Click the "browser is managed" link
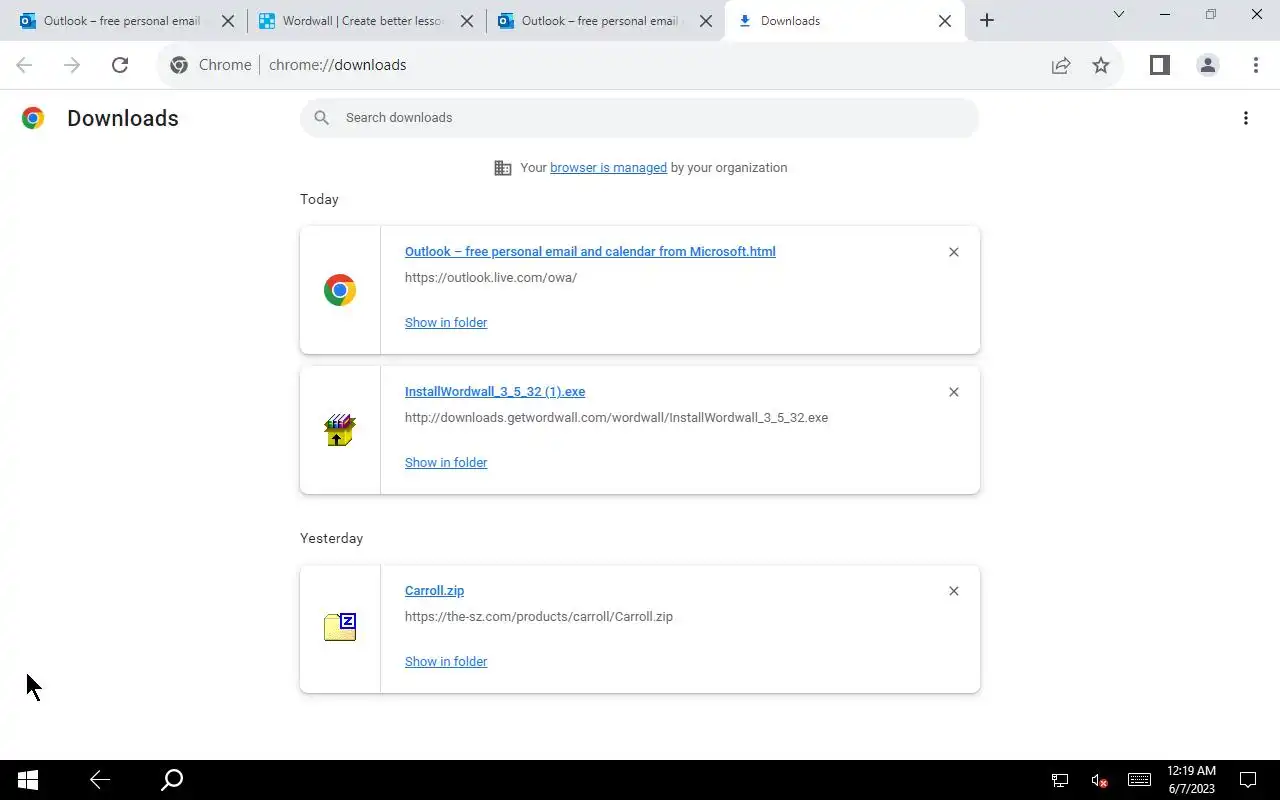Image resolution: width=1280 pixels, height=800 pixels. coord(608,168)
